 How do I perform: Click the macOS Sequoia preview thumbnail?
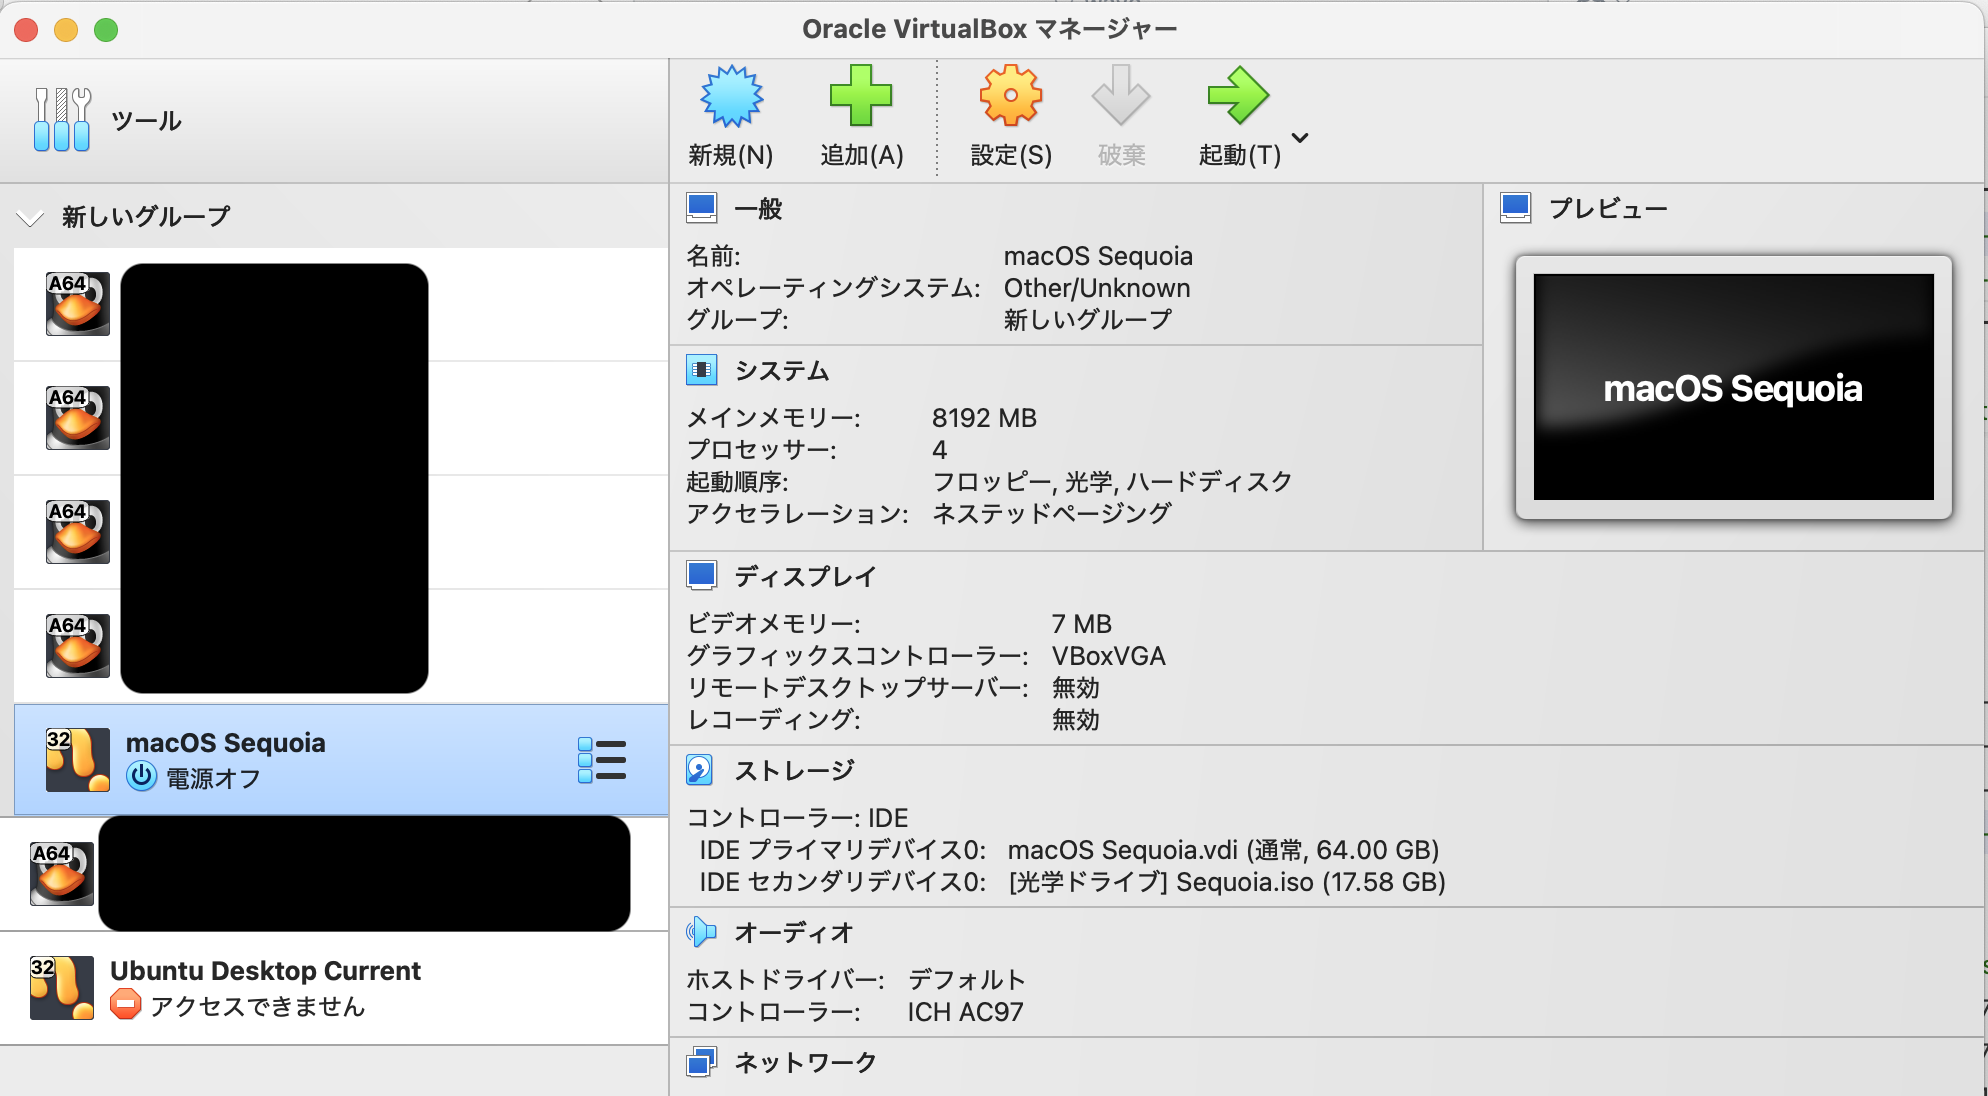tap(1733, 387)
